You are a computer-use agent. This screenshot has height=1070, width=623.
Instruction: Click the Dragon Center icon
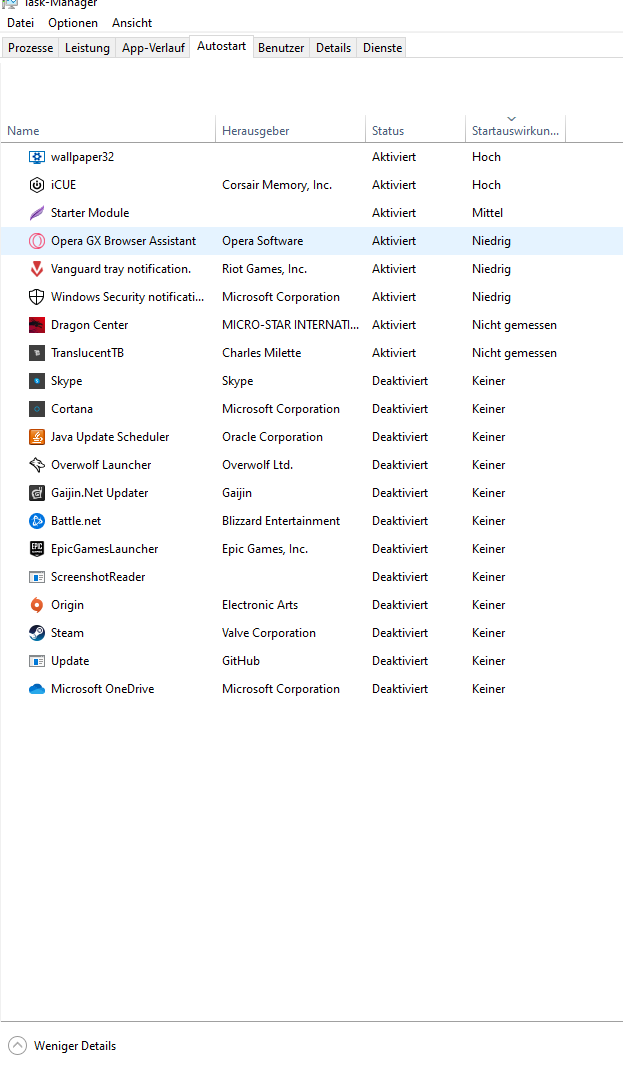coord(37,325)
